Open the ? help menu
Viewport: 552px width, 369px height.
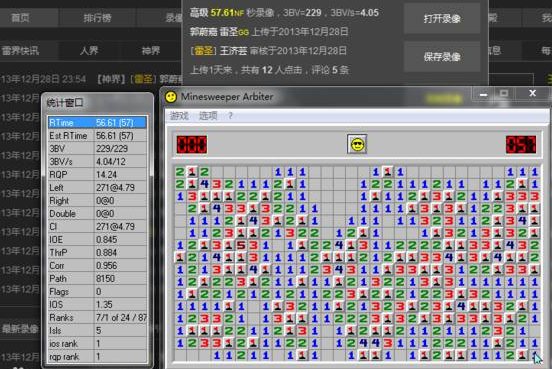(x=230, y=115)
